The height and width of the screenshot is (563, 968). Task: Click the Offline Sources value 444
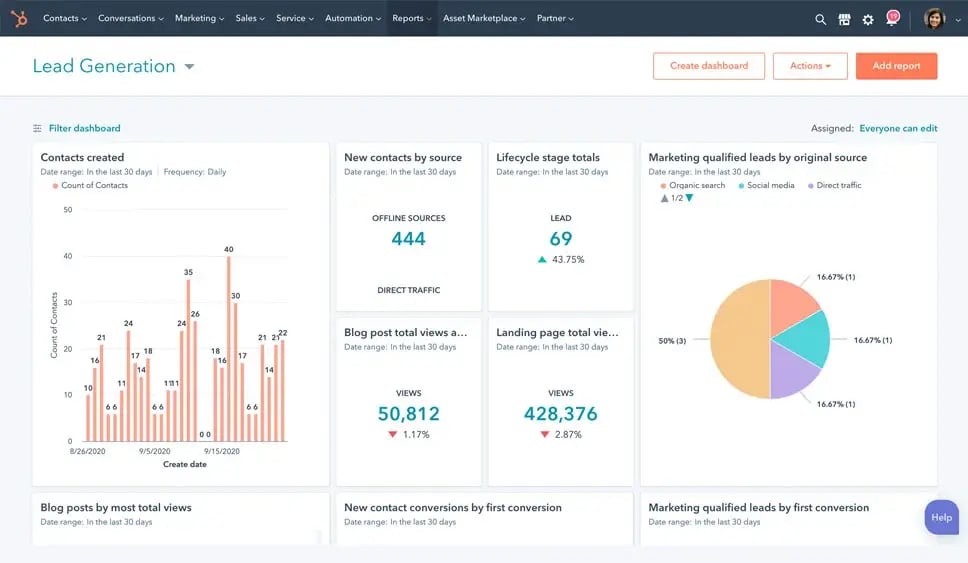409,239
